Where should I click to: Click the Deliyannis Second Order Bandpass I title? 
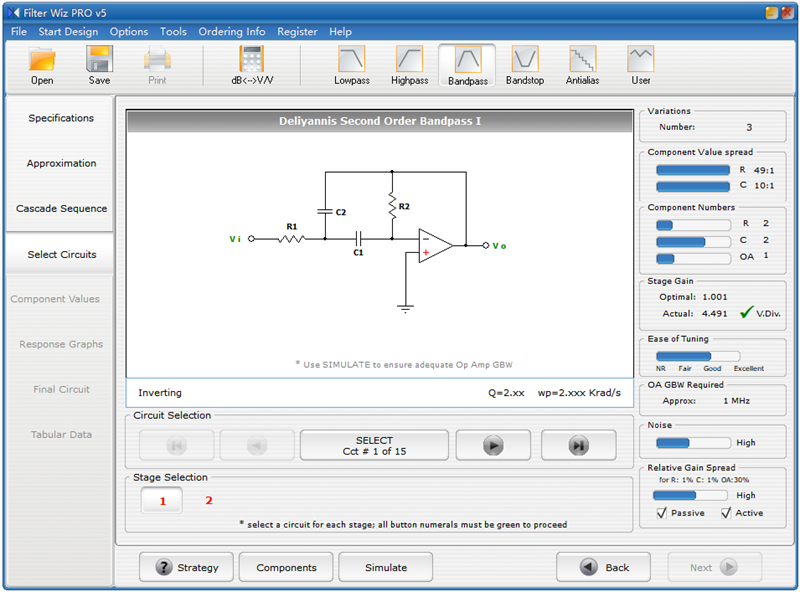pos(380,121)
